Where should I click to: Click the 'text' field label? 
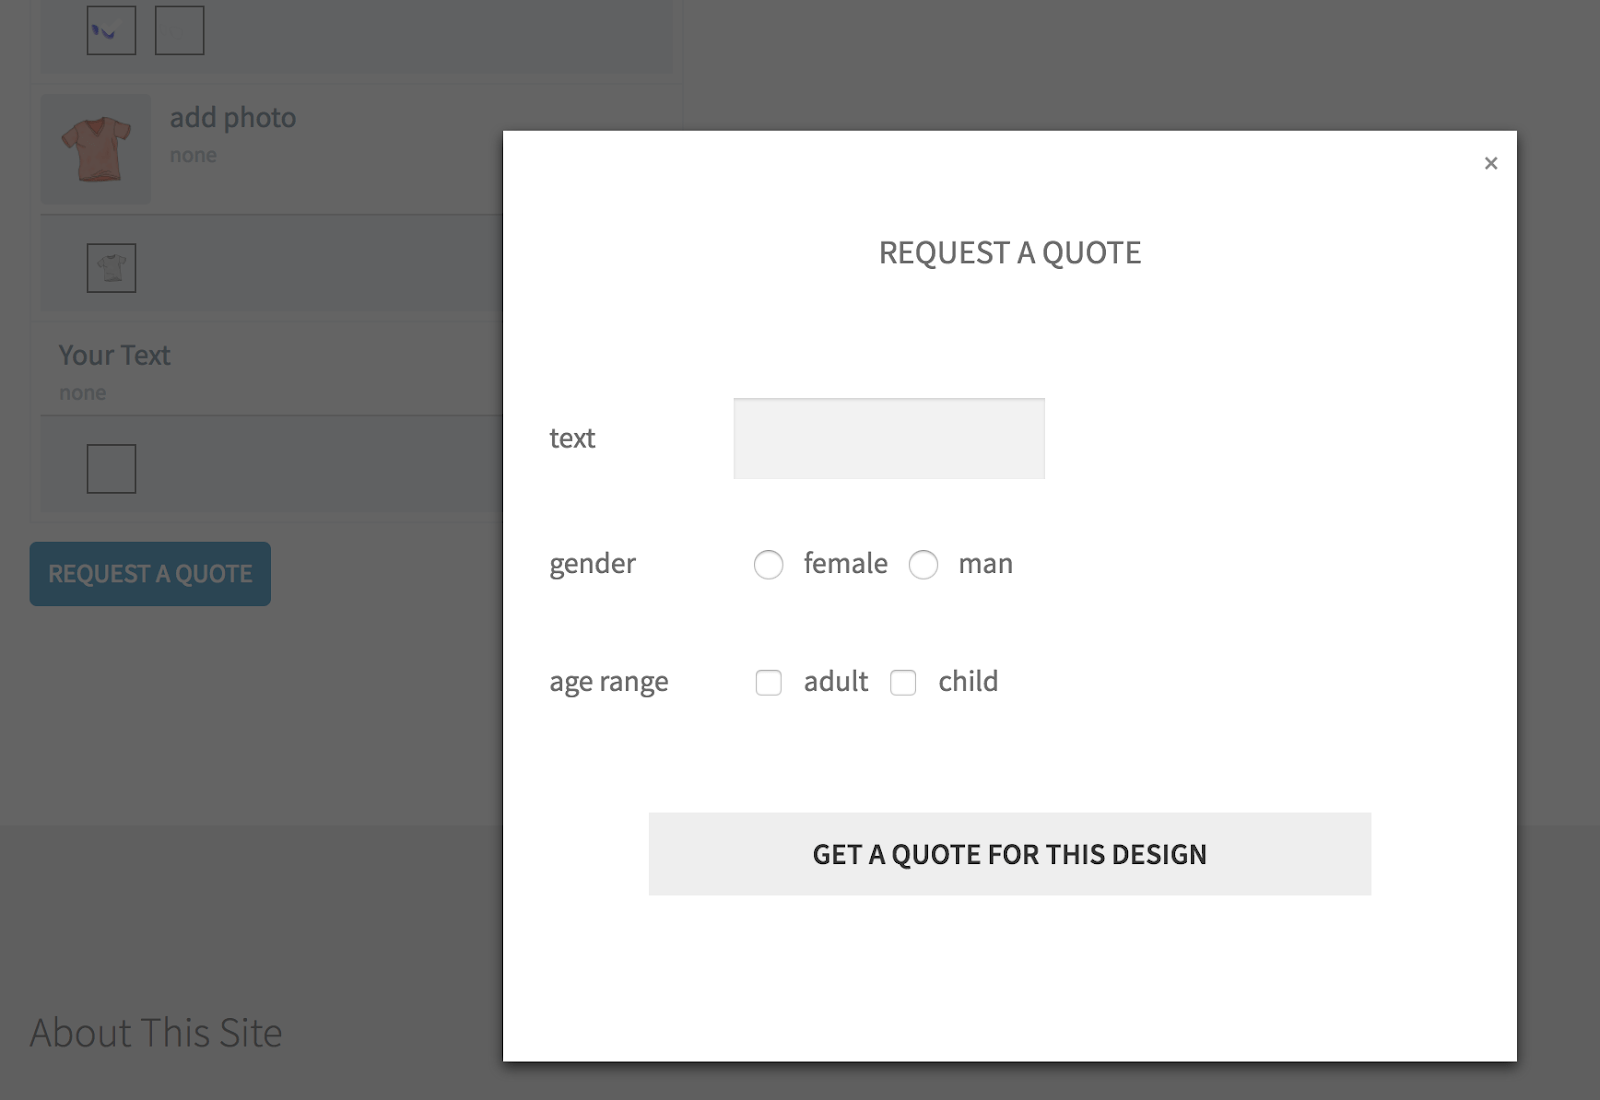point(572,438)
